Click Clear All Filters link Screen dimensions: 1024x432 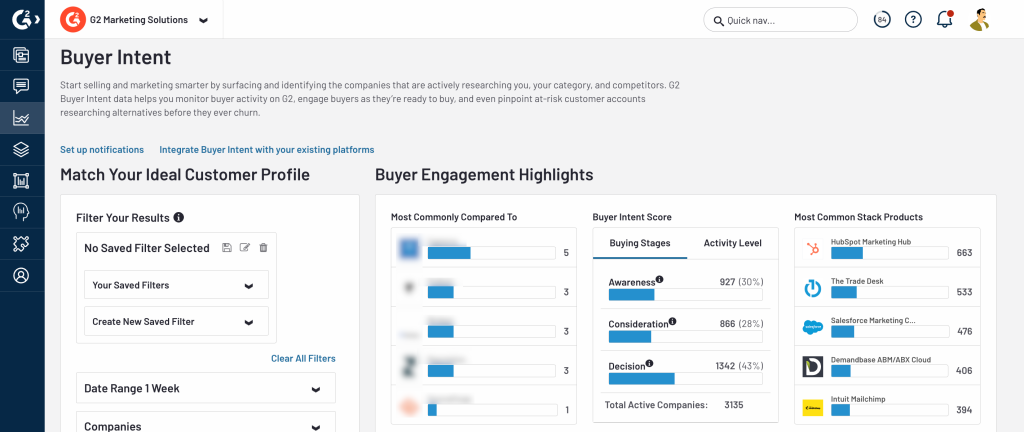point(303,358)
